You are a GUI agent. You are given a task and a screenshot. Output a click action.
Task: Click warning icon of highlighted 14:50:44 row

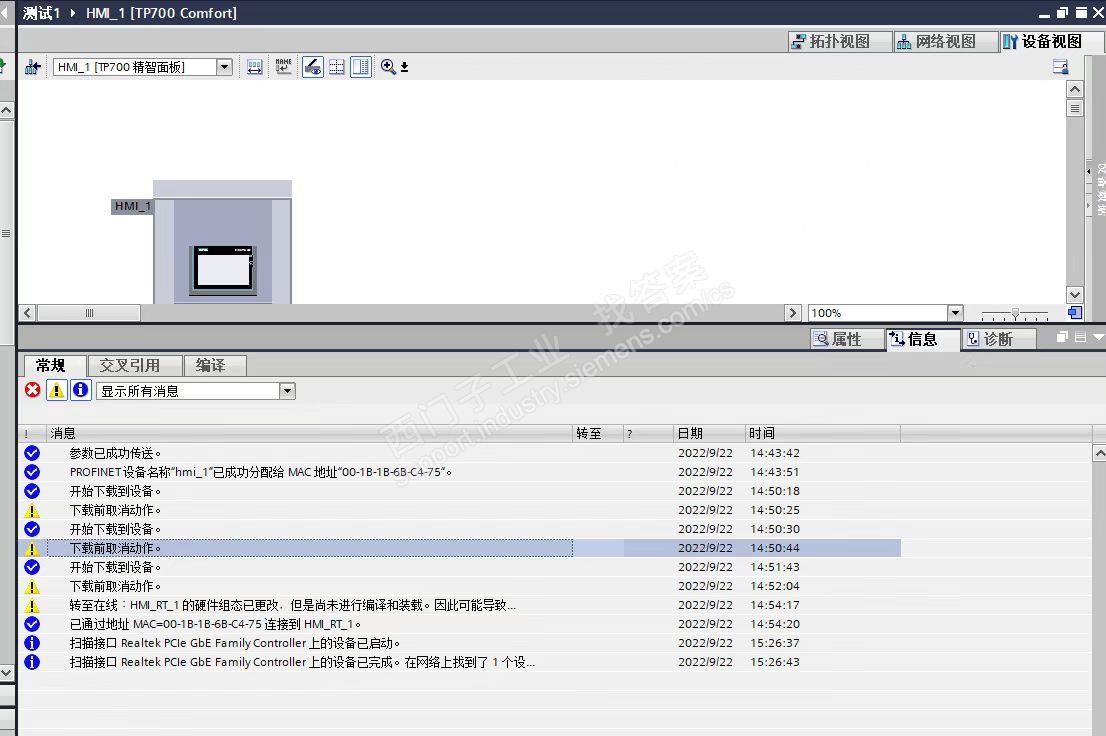(32, 548)
